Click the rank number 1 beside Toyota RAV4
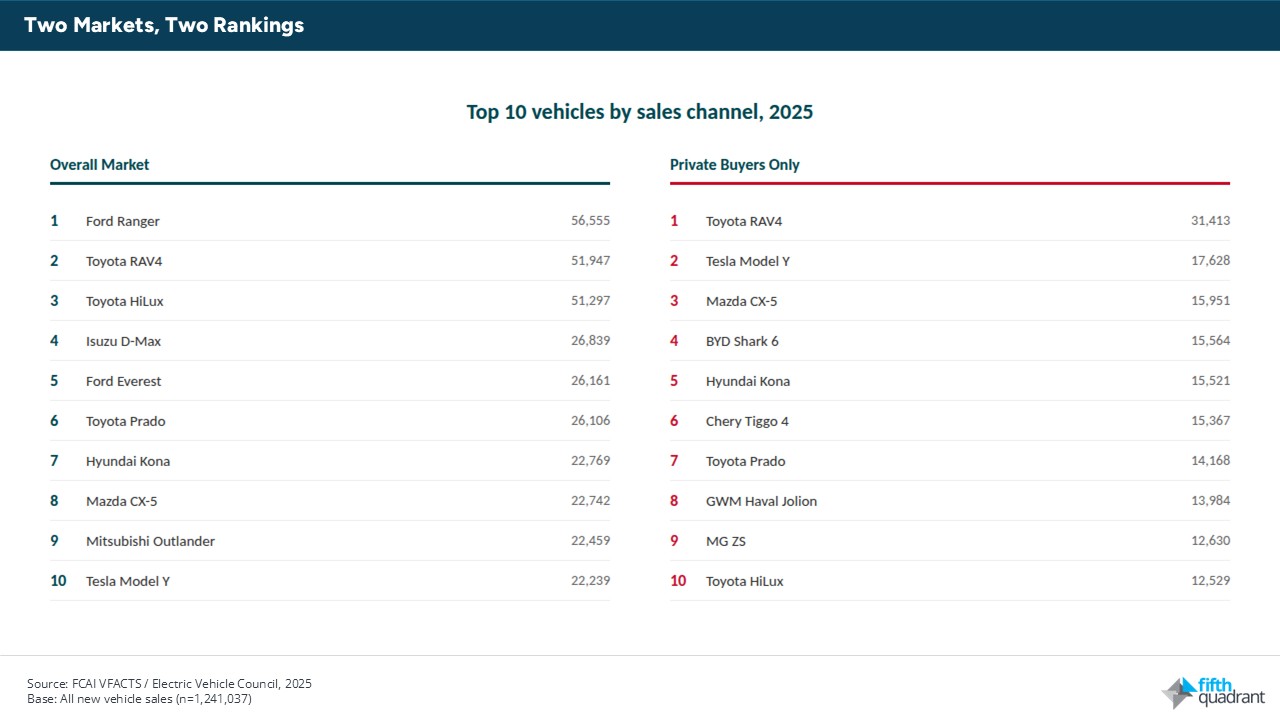The height and width of the screenshot is (720, 1280). point(673,221)
